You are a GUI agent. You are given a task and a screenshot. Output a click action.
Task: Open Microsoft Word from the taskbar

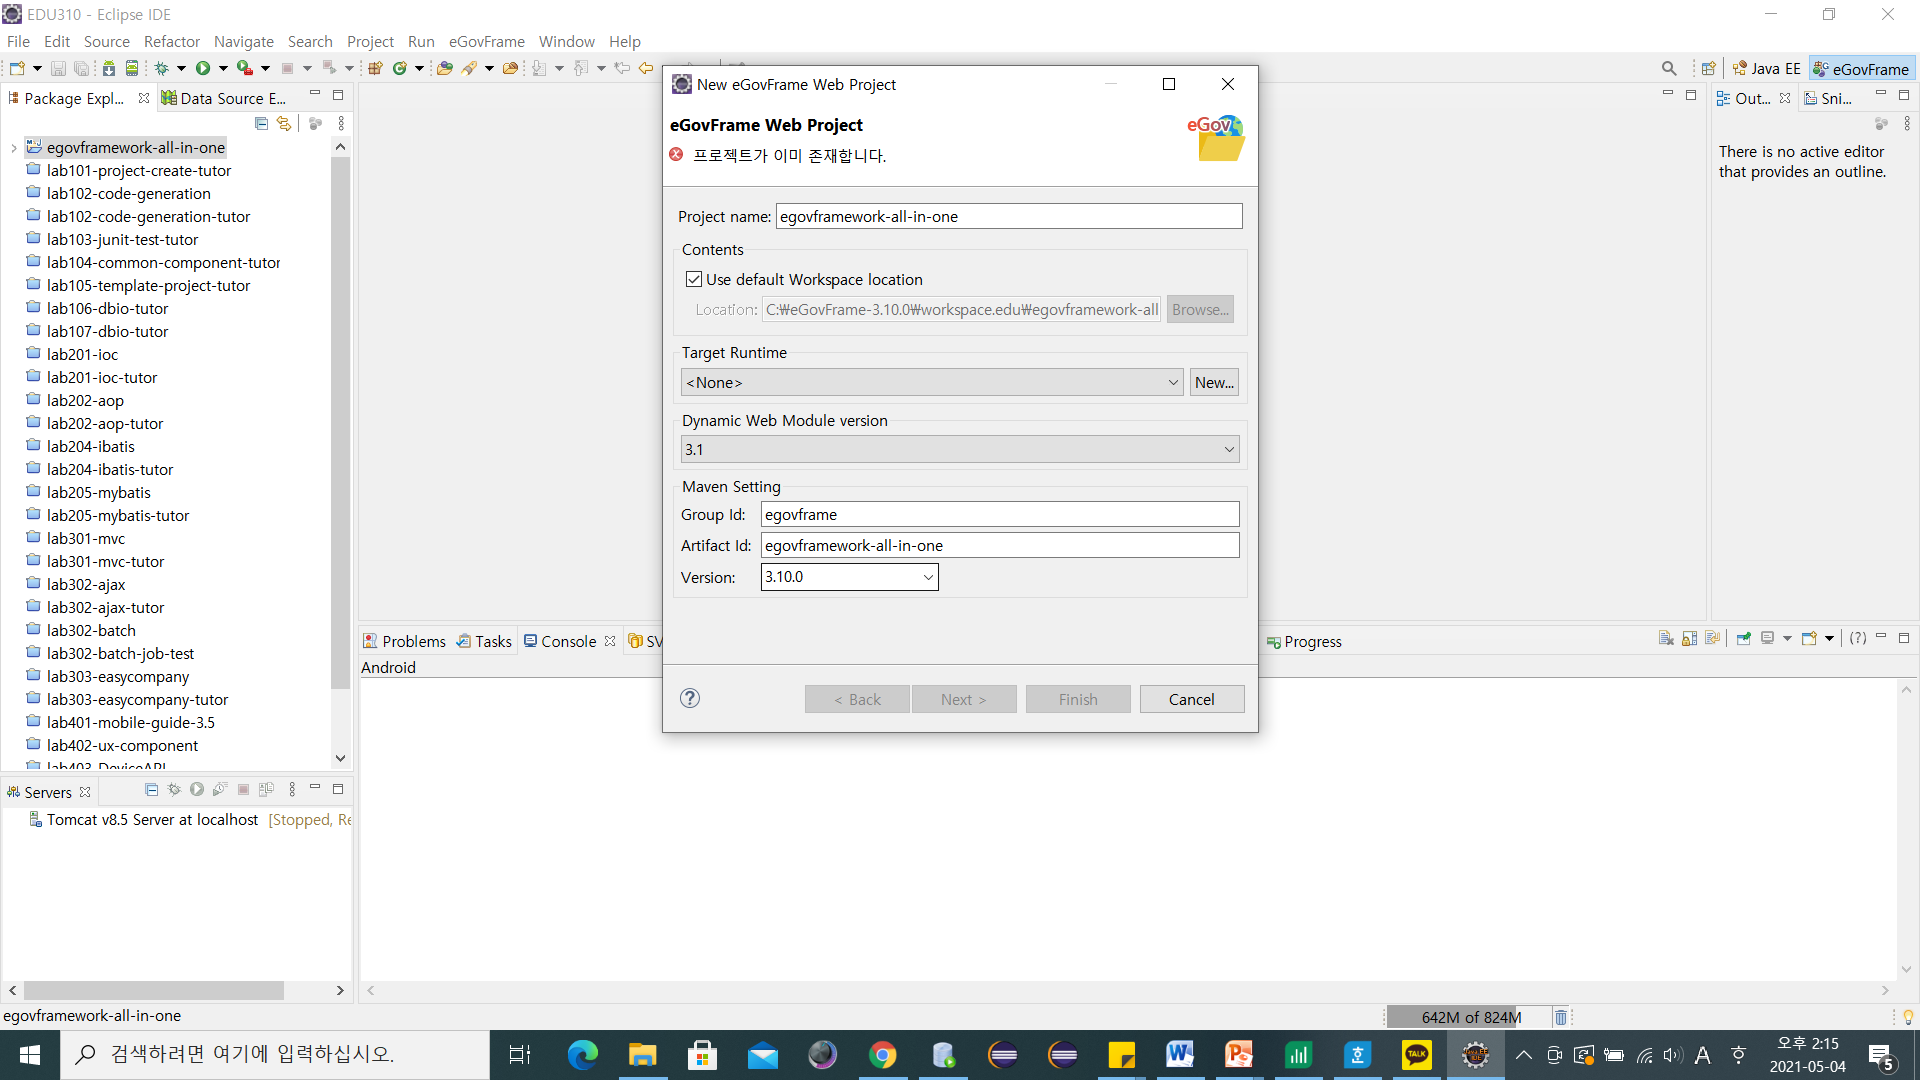(1179, 1054)
